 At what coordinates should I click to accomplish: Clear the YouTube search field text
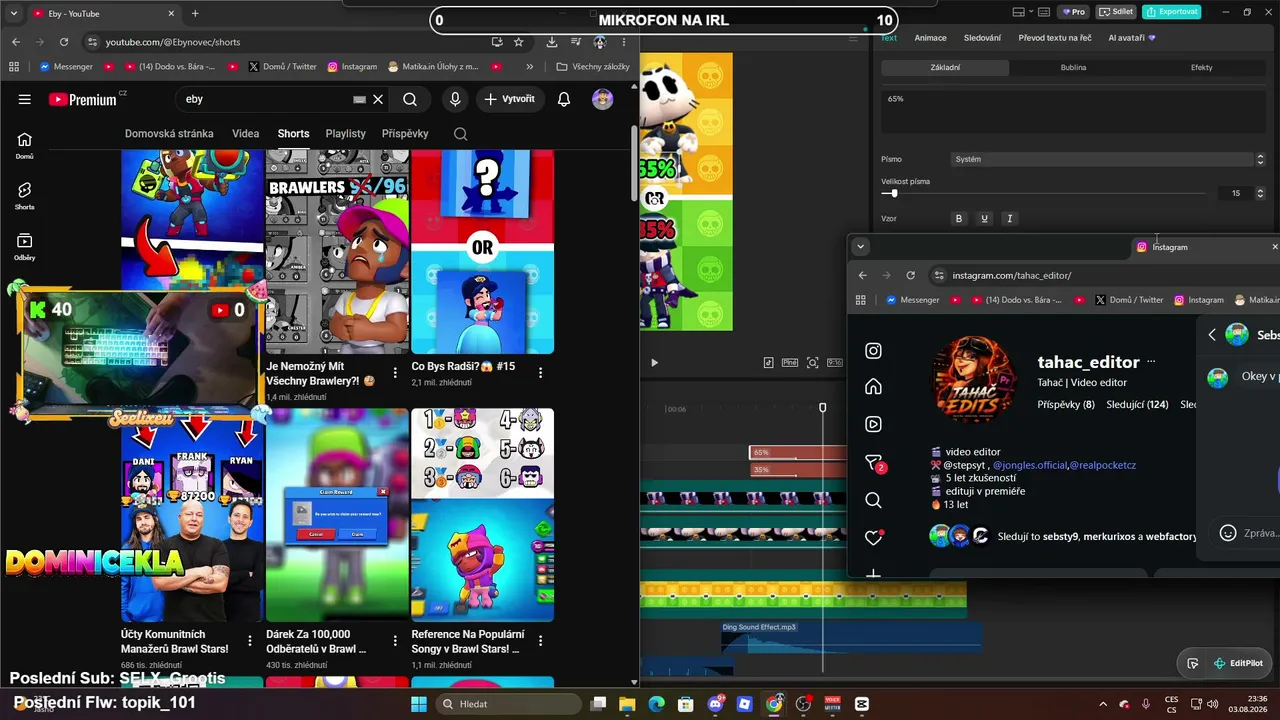pos(378,99)
